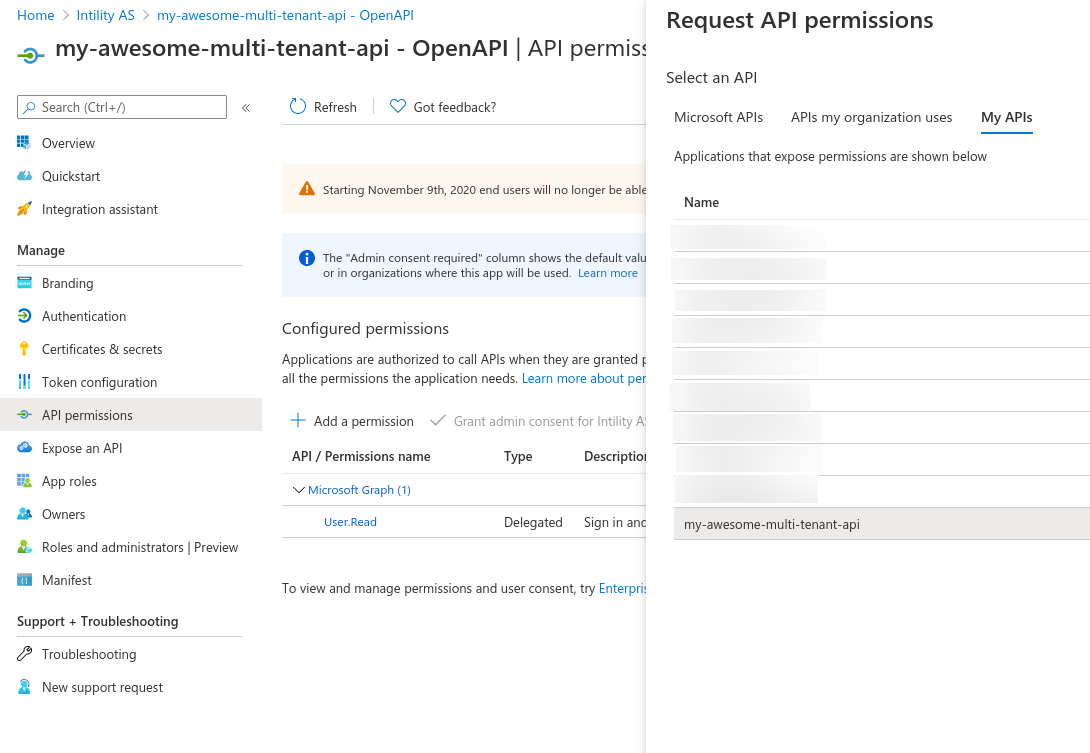Click Add a permission button
1090x753 pixels.
point(352,421)
